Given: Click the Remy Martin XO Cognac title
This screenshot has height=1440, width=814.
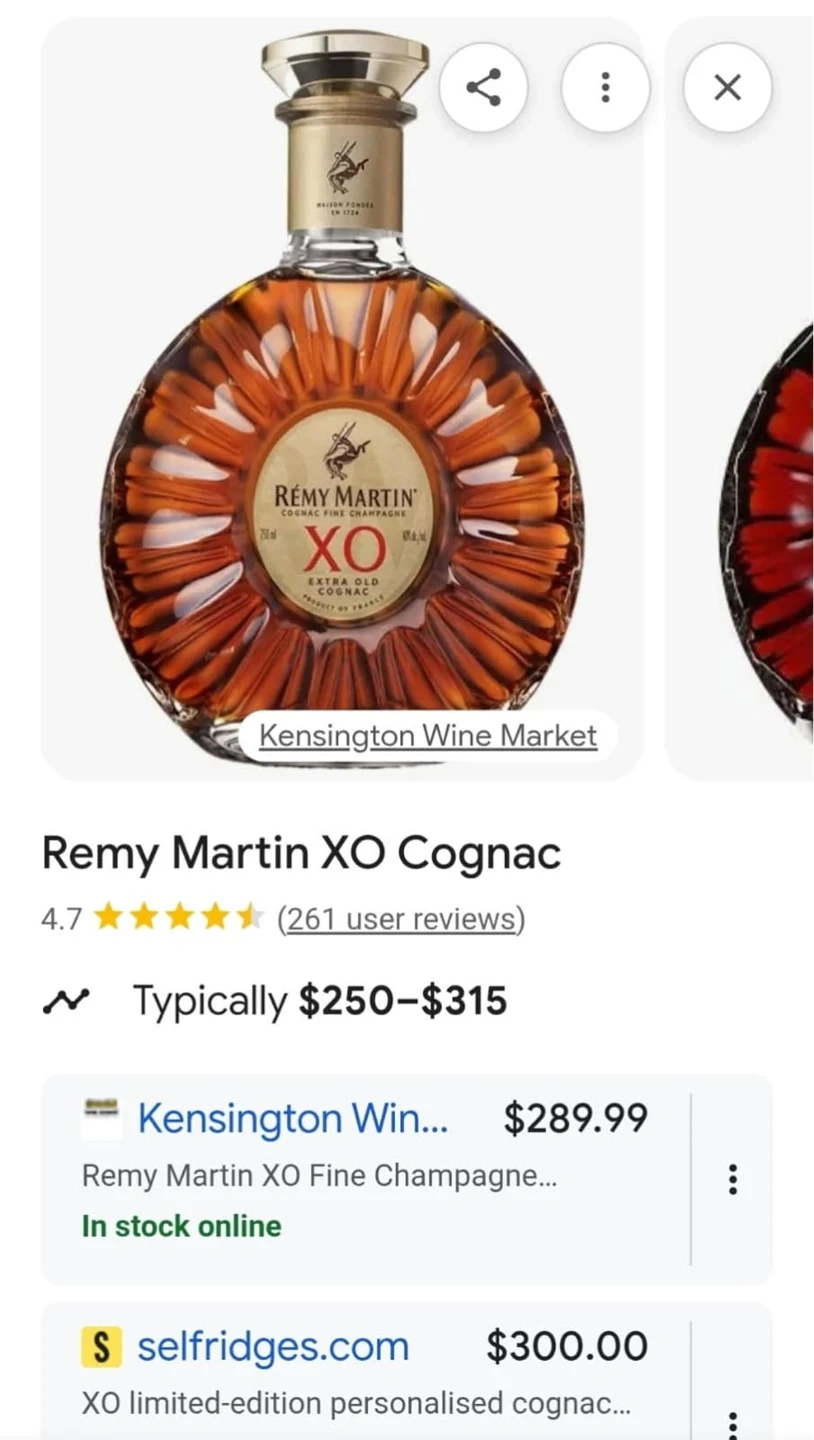Looking at the screenshot, I should [x=301, y=854].
